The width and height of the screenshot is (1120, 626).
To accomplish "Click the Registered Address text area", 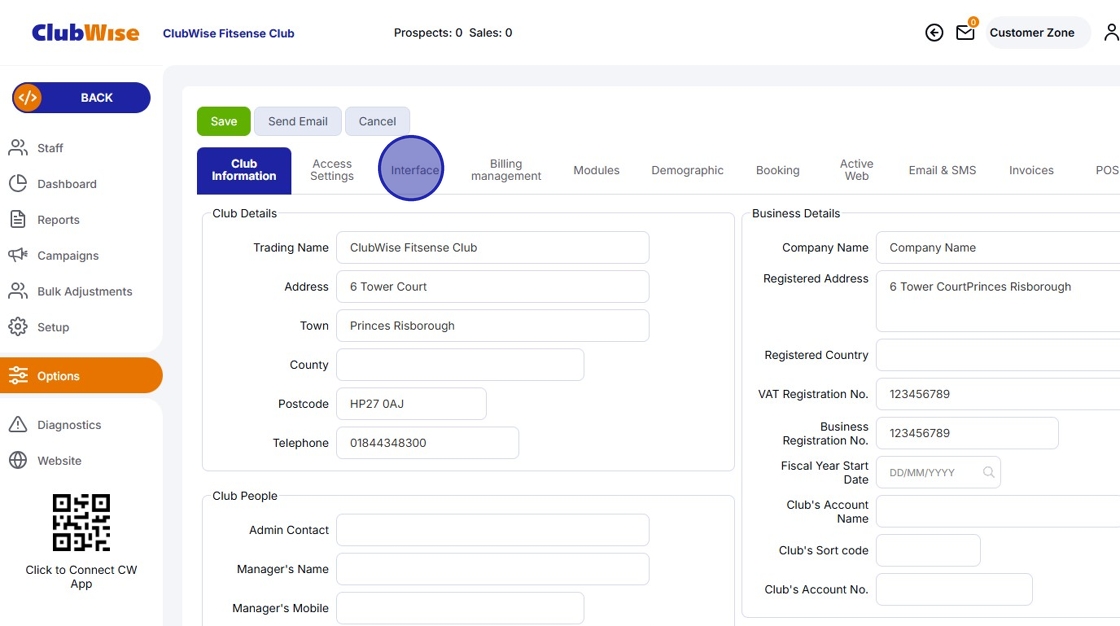I will coord(999,301).
